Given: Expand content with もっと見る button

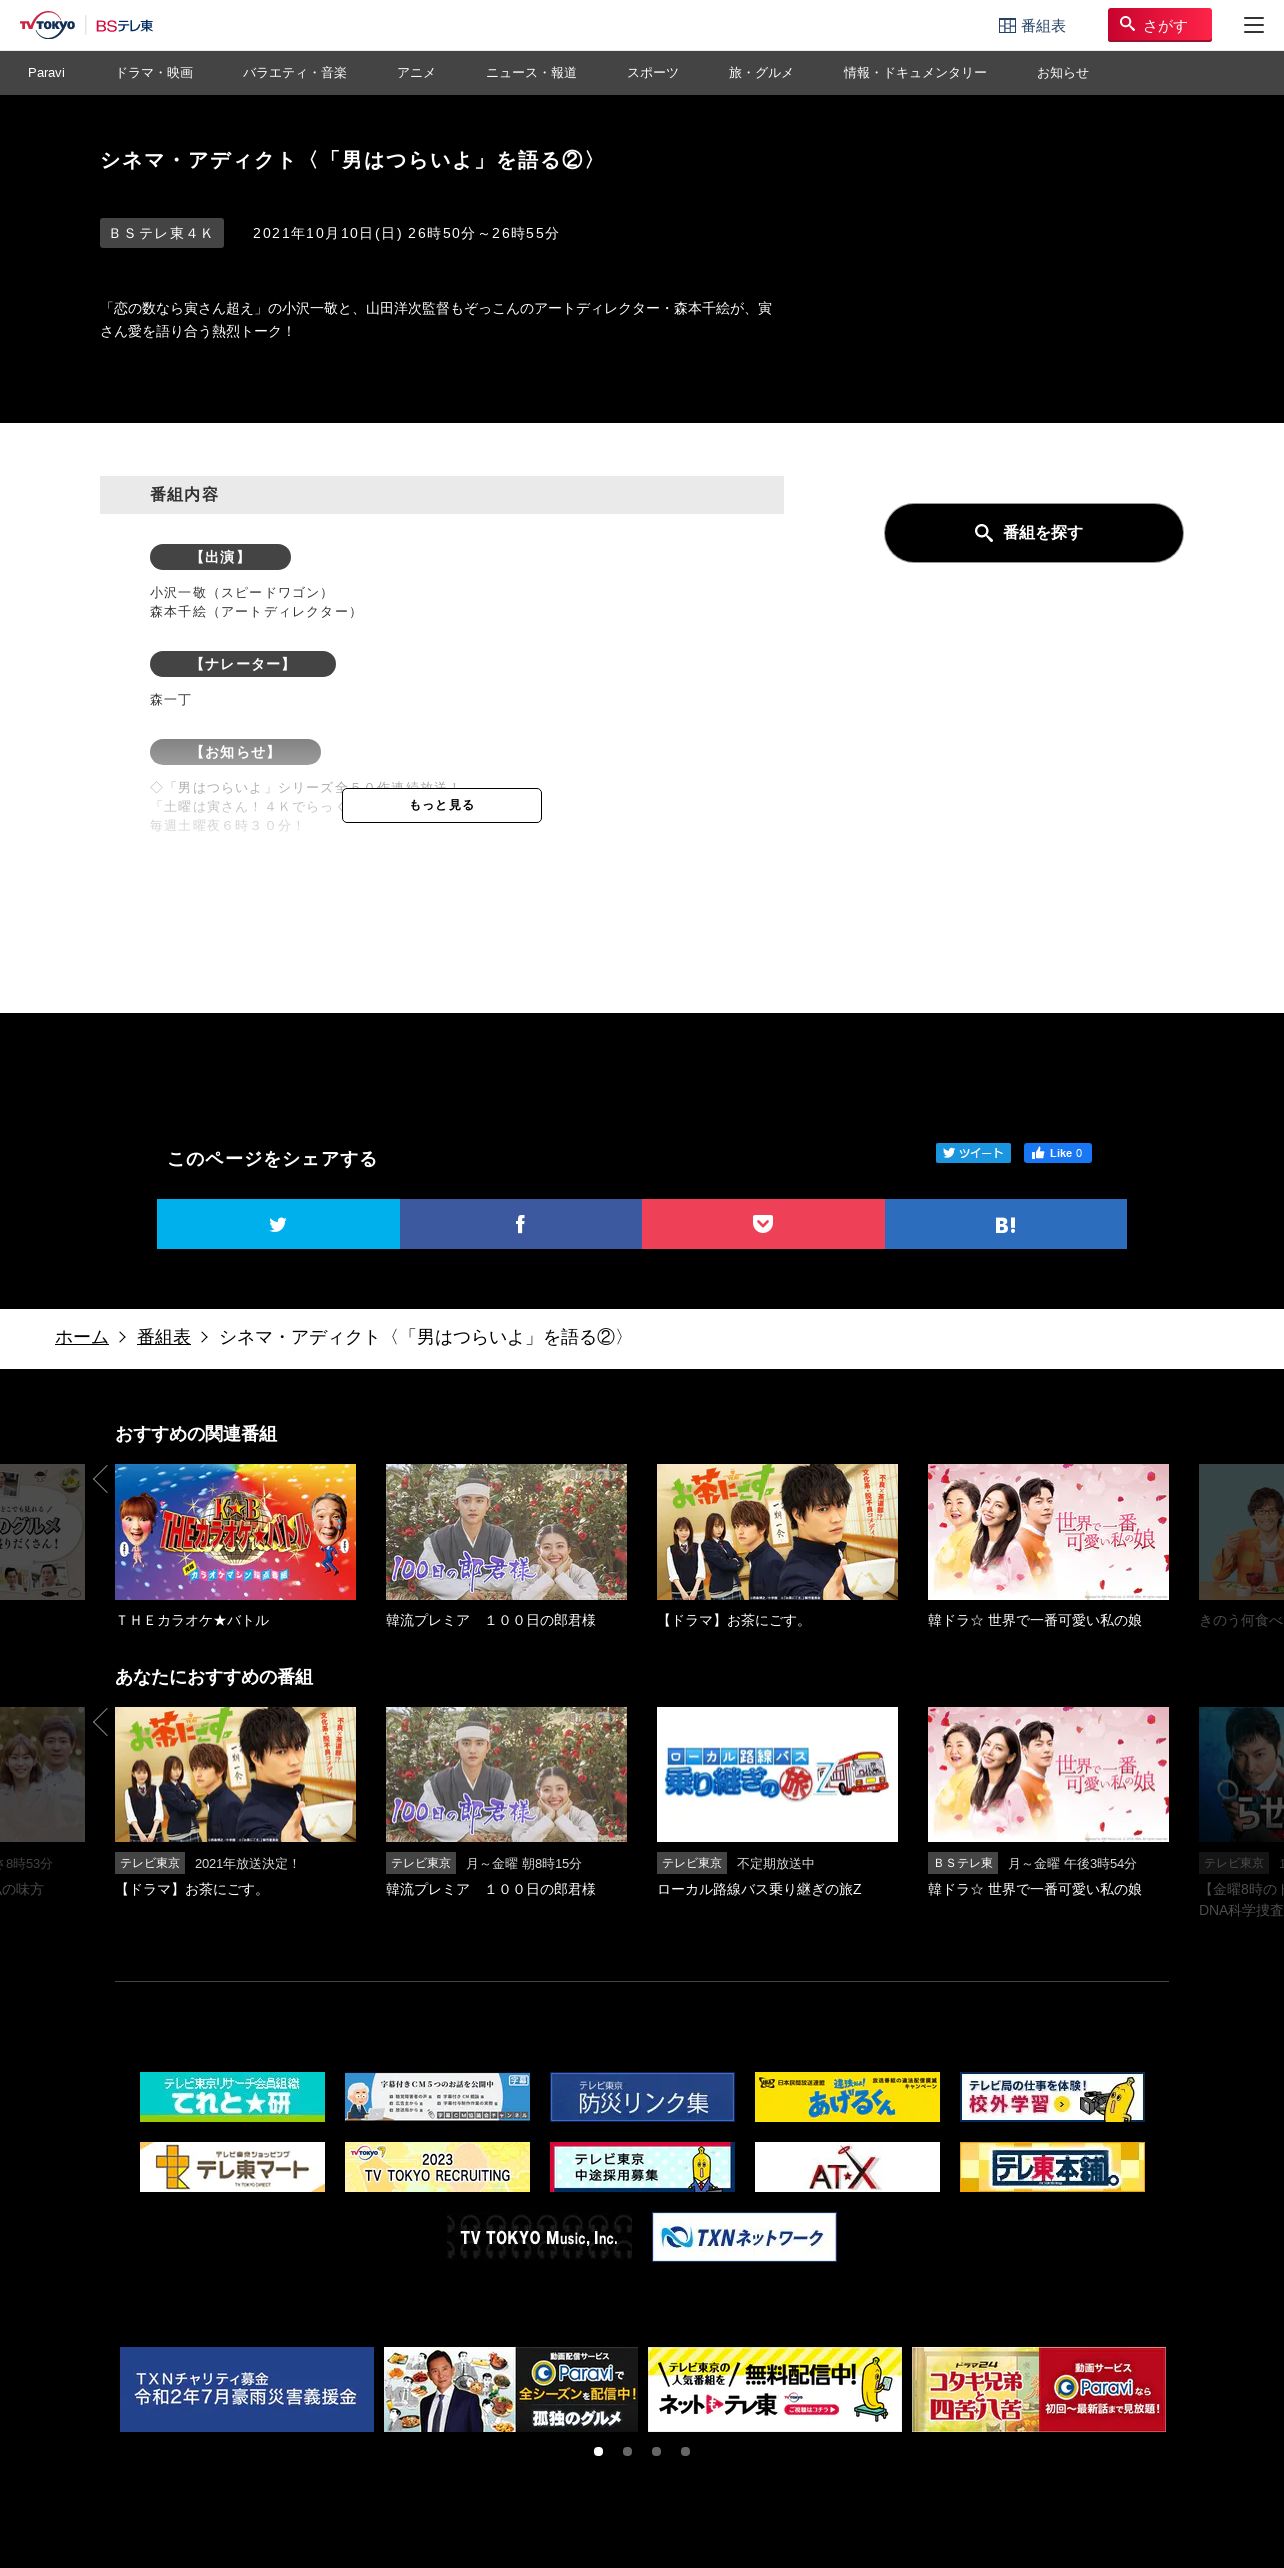Looking at the screenshot, I should pos(442,805).
